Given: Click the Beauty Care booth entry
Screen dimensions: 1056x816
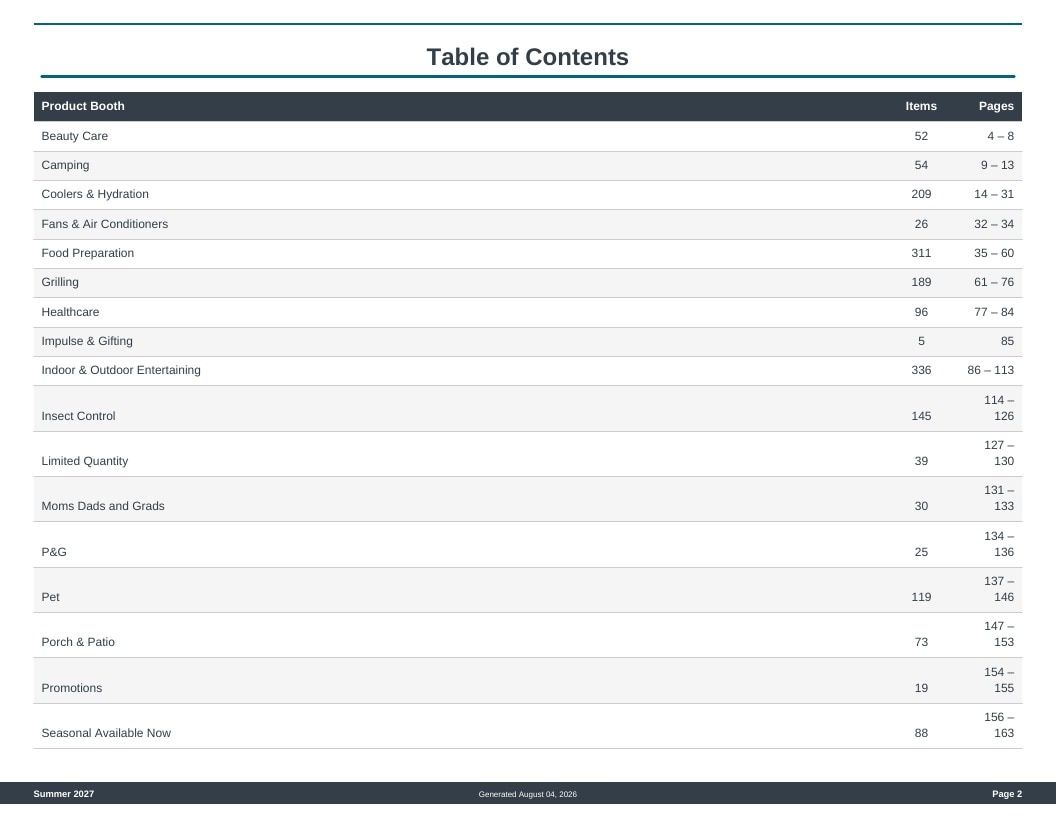Looking at the screenshot, I should (x=75, y=136).
